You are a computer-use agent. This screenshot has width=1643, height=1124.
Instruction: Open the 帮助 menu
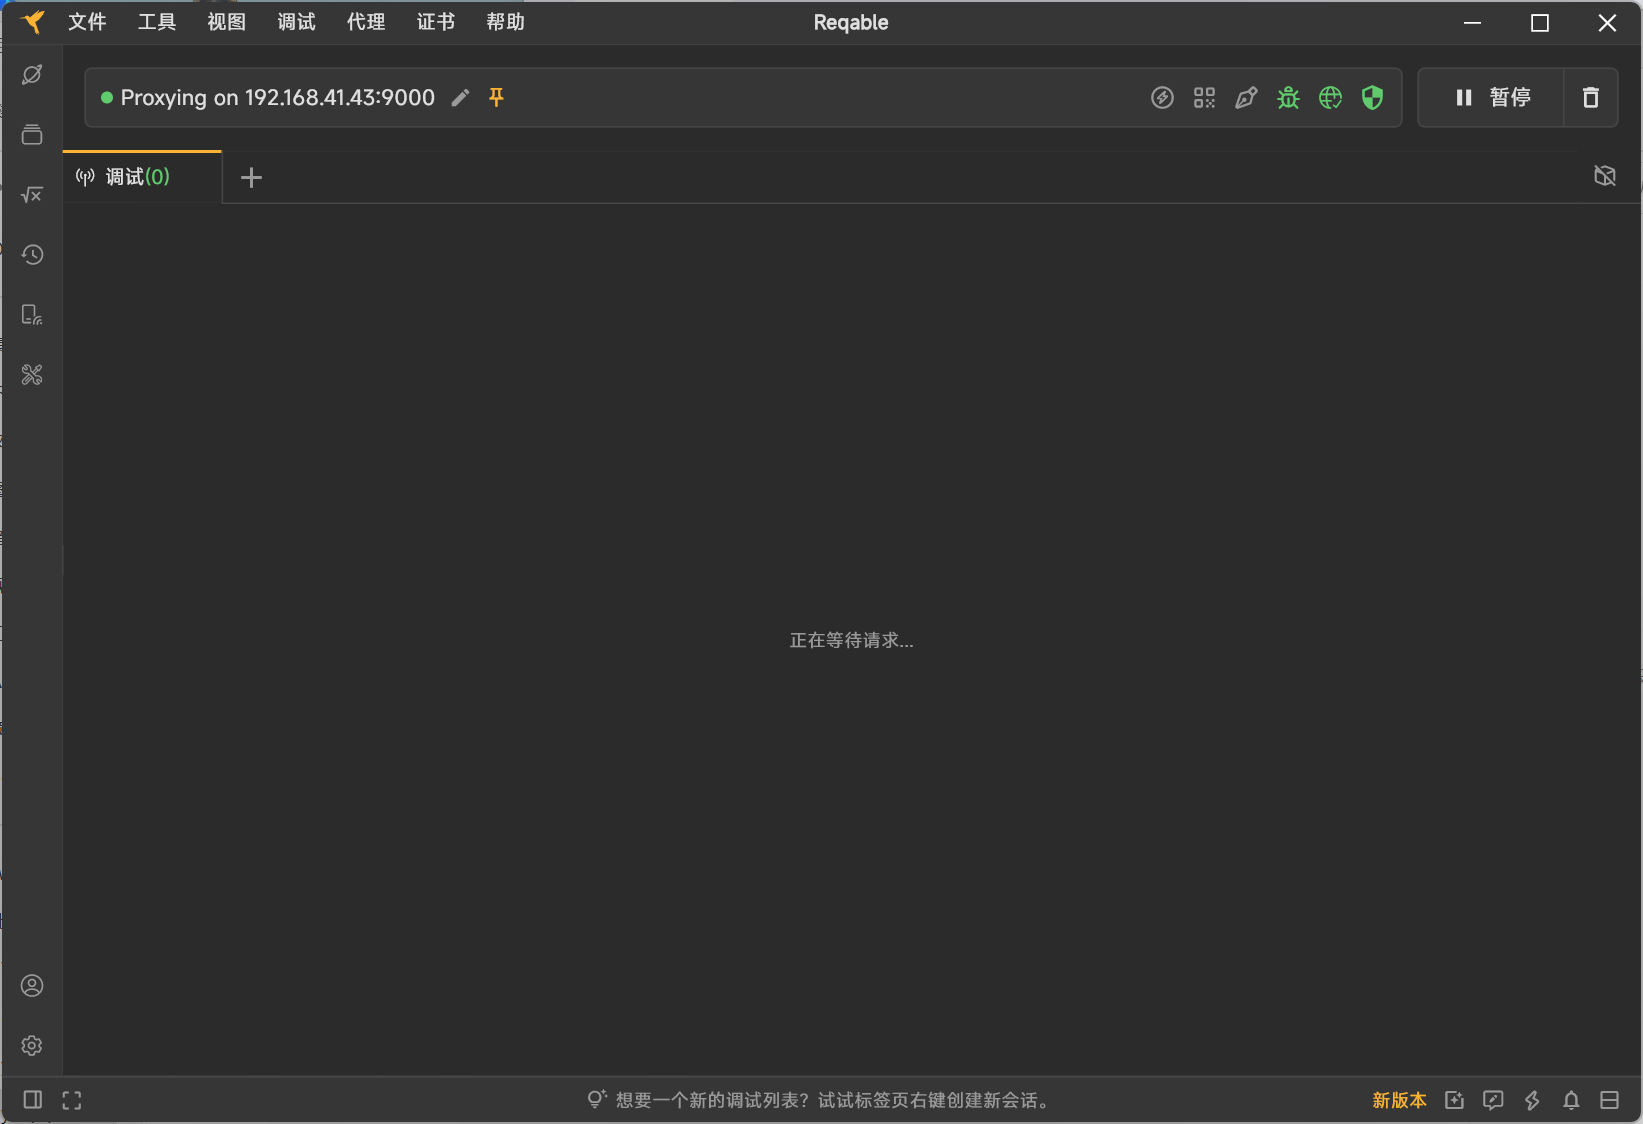505,22
